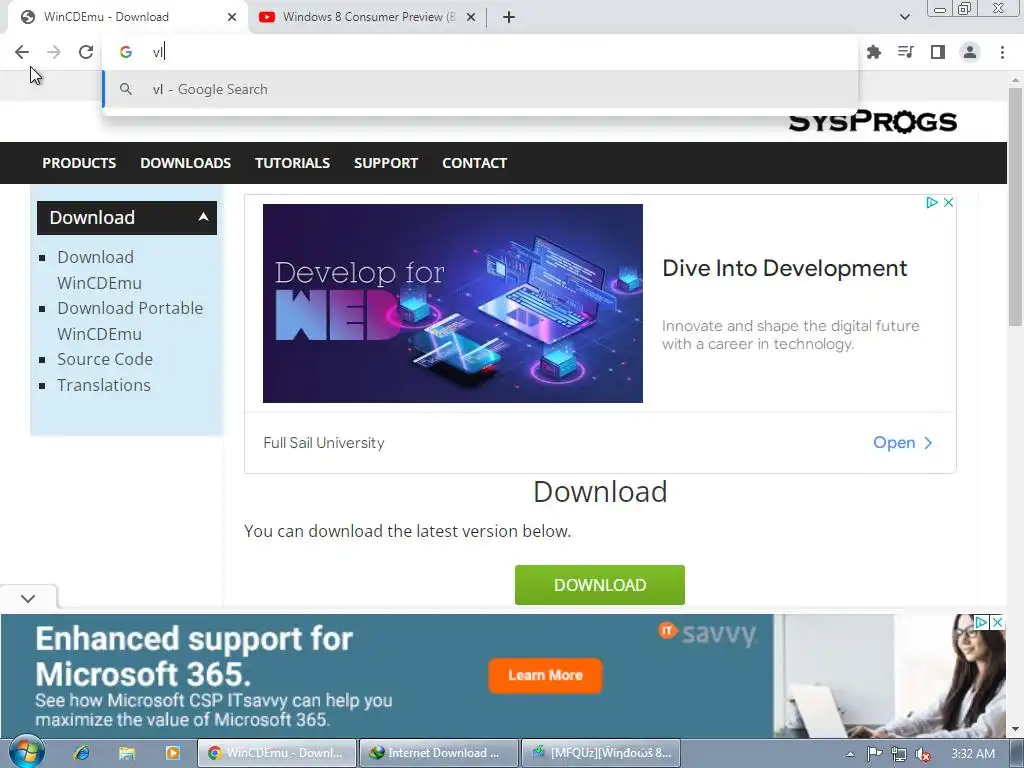Open Windows Explorer from the taskbar
This screenshot has height=768, width=1024.
[127, 753]
